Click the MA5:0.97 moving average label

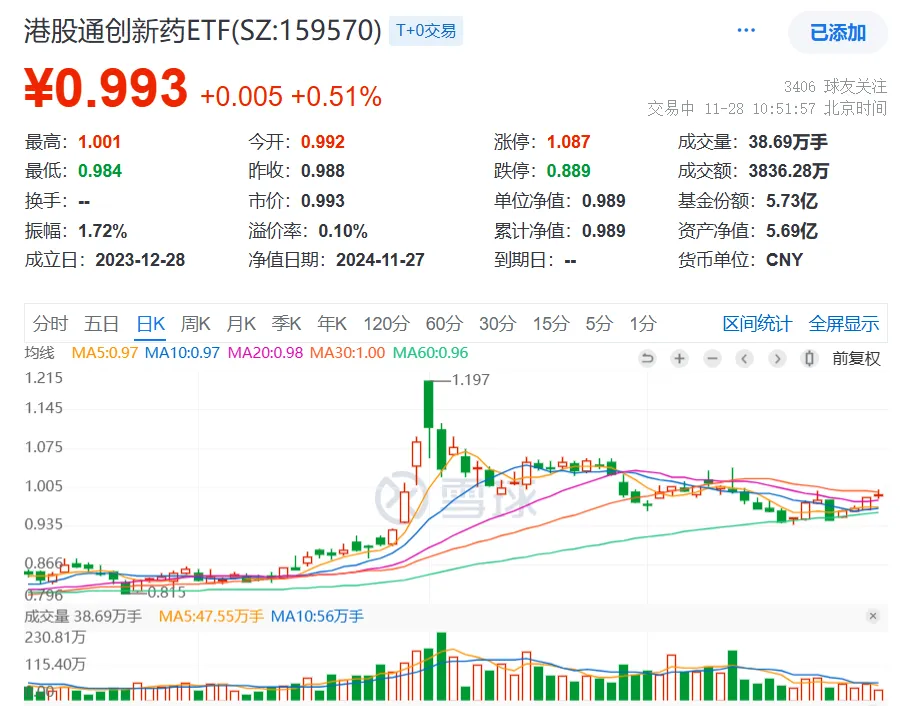(105, 353)
